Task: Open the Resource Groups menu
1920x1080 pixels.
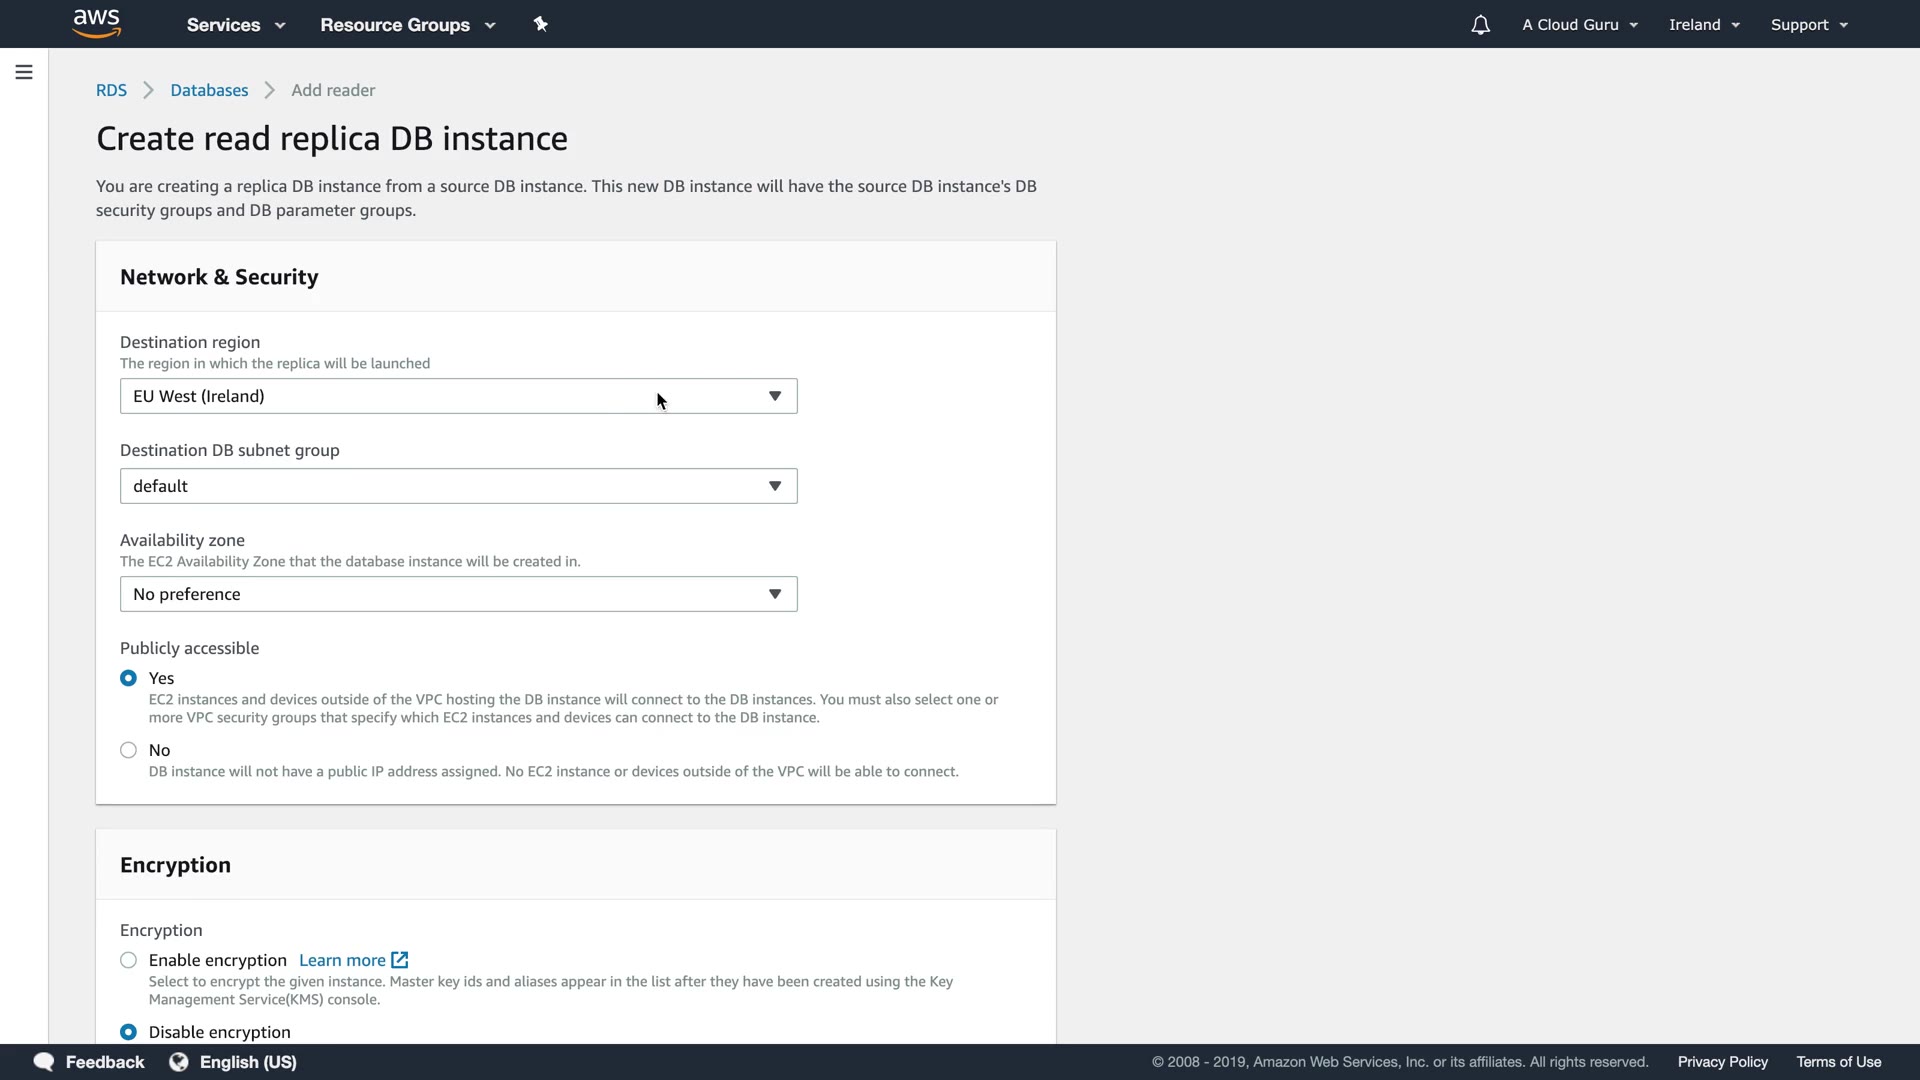Action: coord(407,25)
